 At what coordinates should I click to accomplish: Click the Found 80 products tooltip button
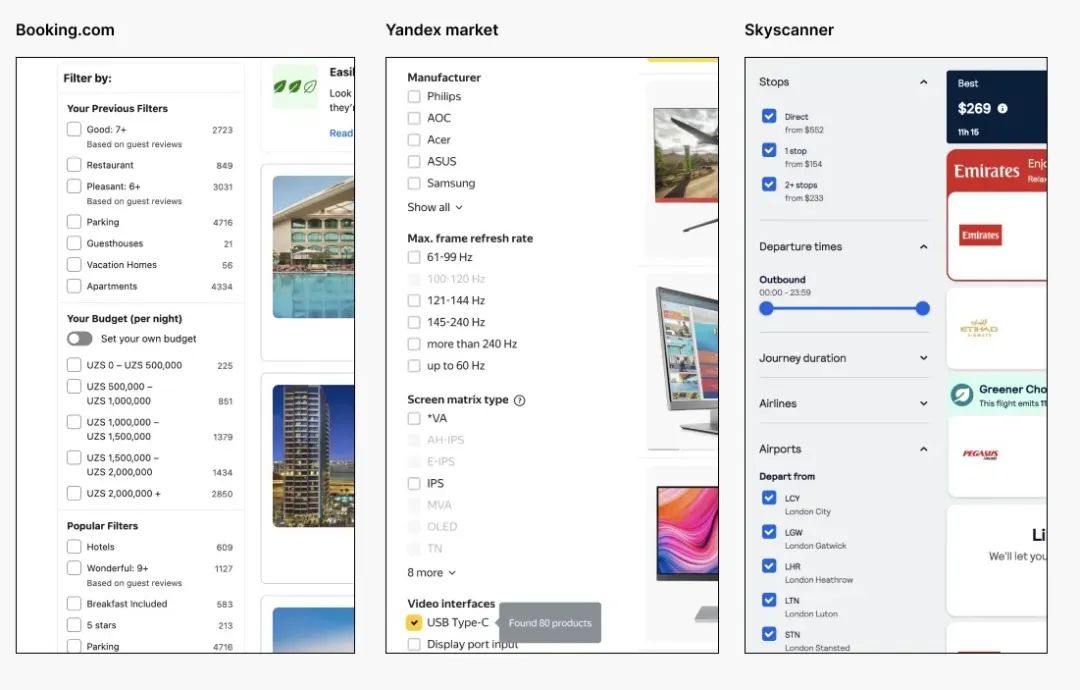pos(550,623)
